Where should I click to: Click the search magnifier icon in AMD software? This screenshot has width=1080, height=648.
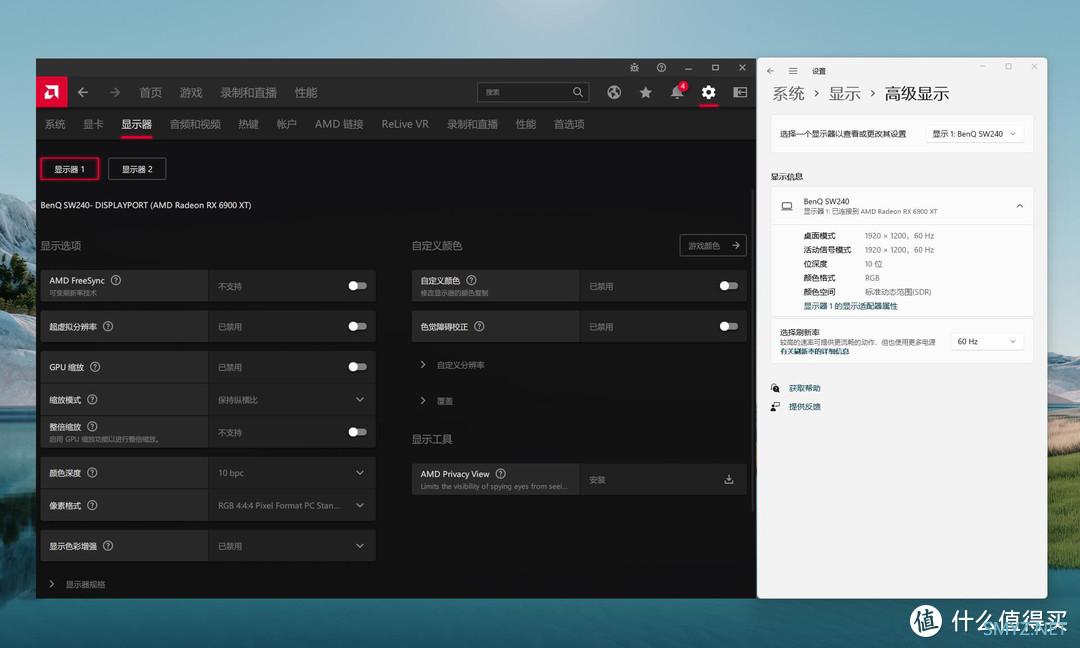(x=577, y=92)
